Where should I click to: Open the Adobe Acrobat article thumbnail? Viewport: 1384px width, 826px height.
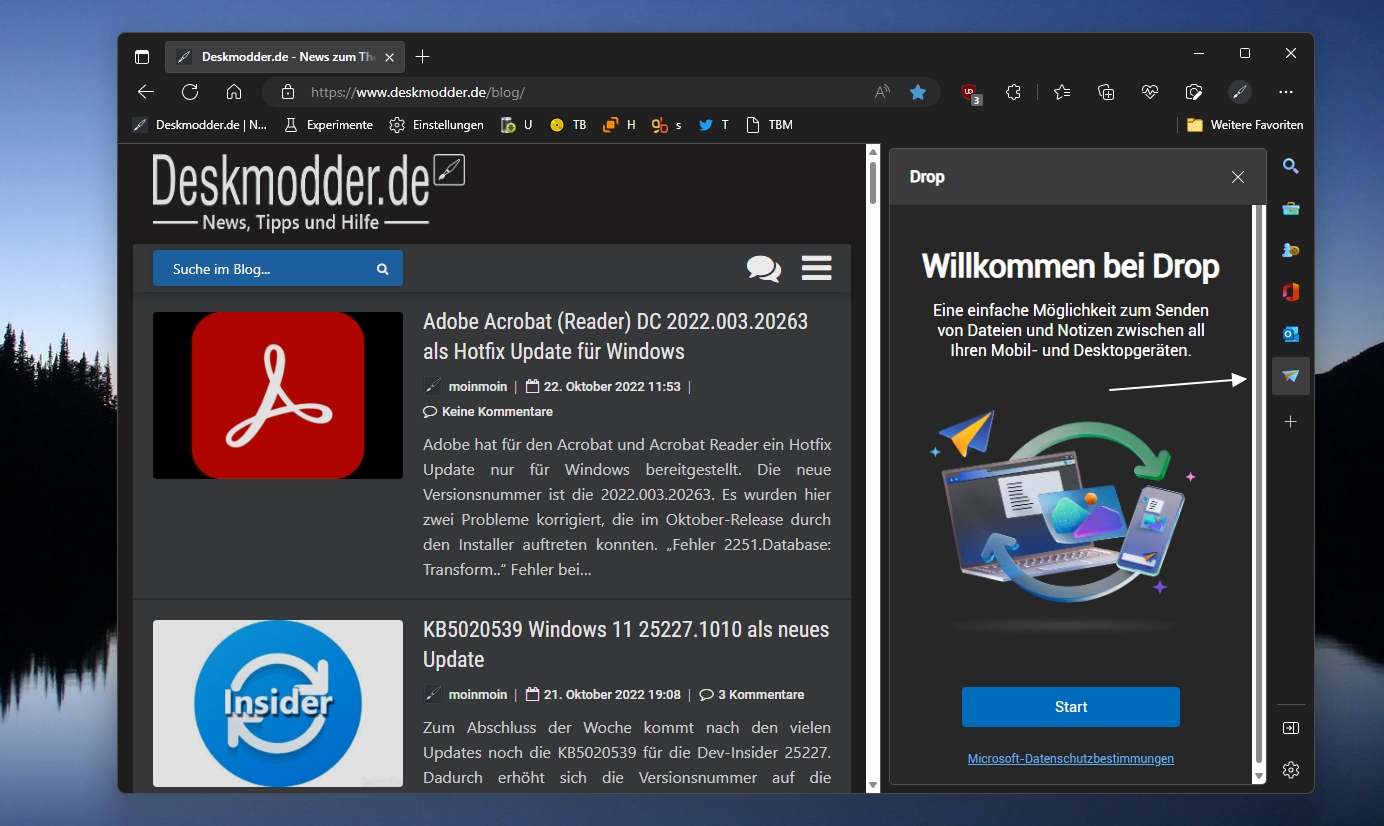click(278, 395)
